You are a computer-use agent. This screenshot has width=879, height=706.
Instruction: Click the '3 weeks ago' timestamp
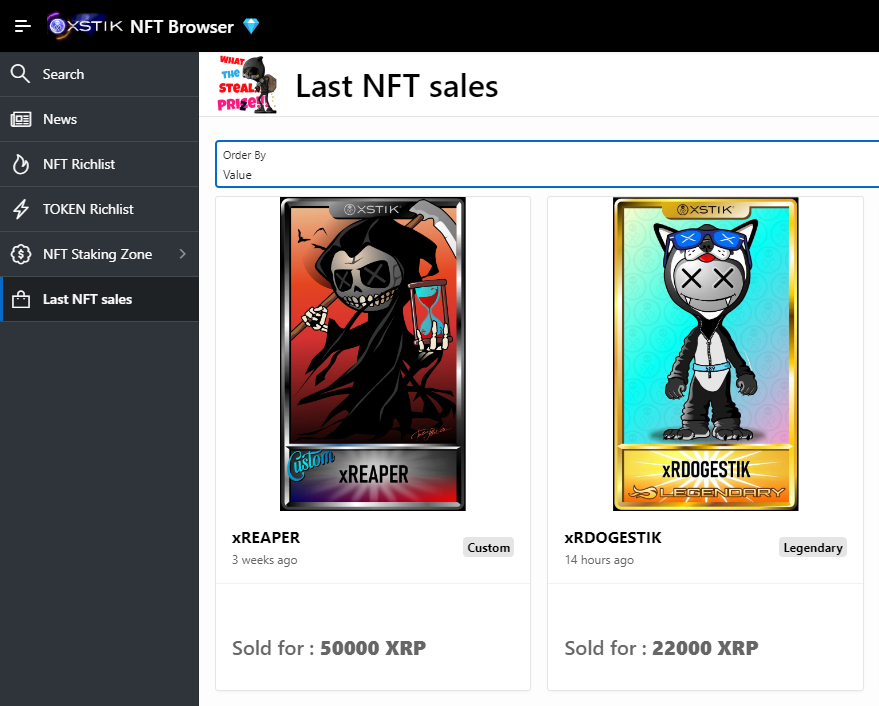(x=265, y=560)
